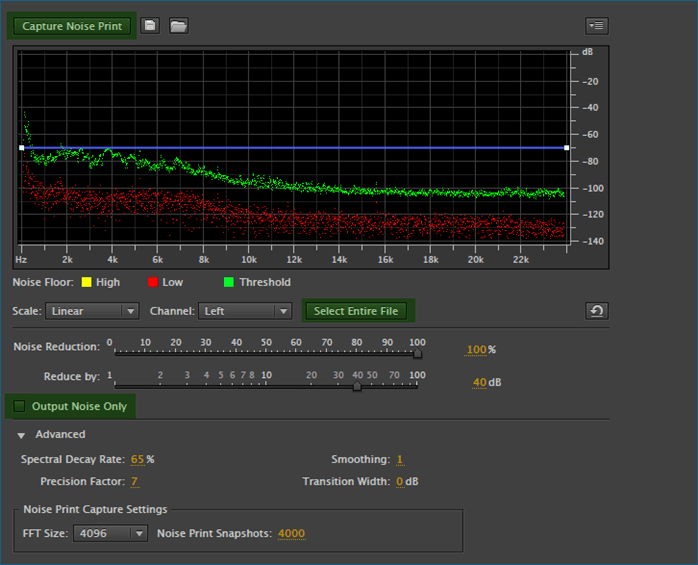The height and width of the screenshot is (565, 698).
Task: Click the right blue curve control point
Action: [x=567, y=148]
